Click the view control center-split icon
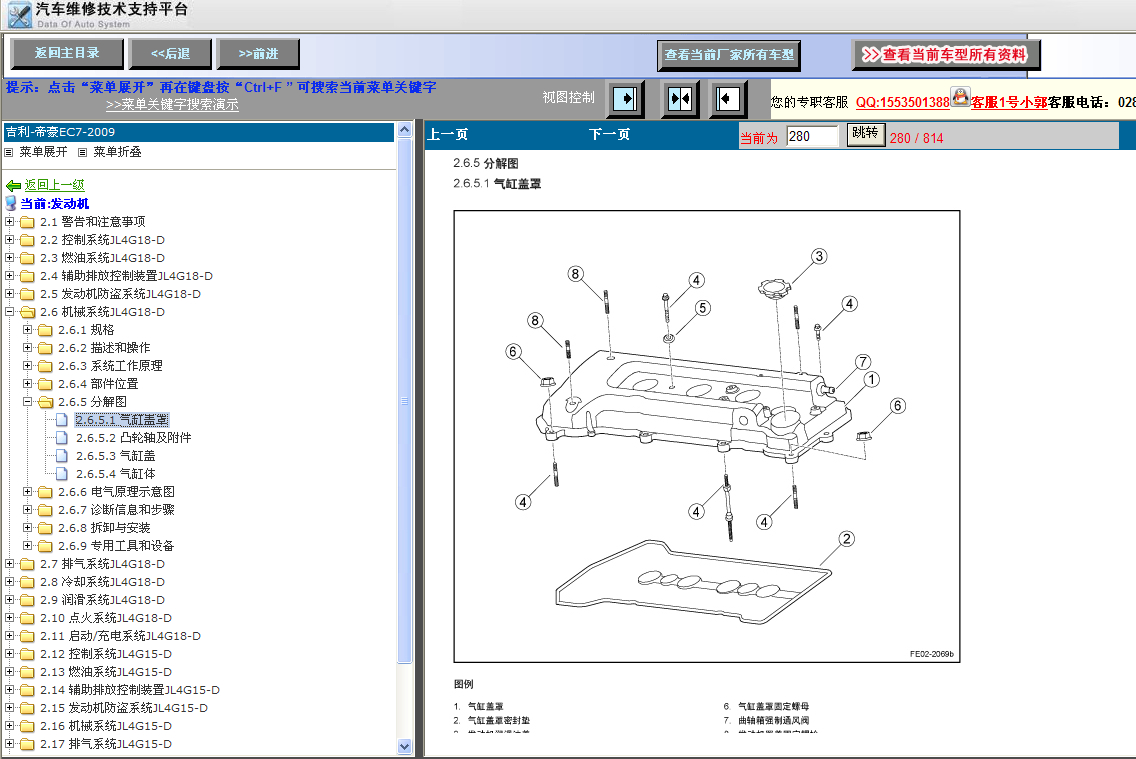1136x759 pixels. click(680, 98)
